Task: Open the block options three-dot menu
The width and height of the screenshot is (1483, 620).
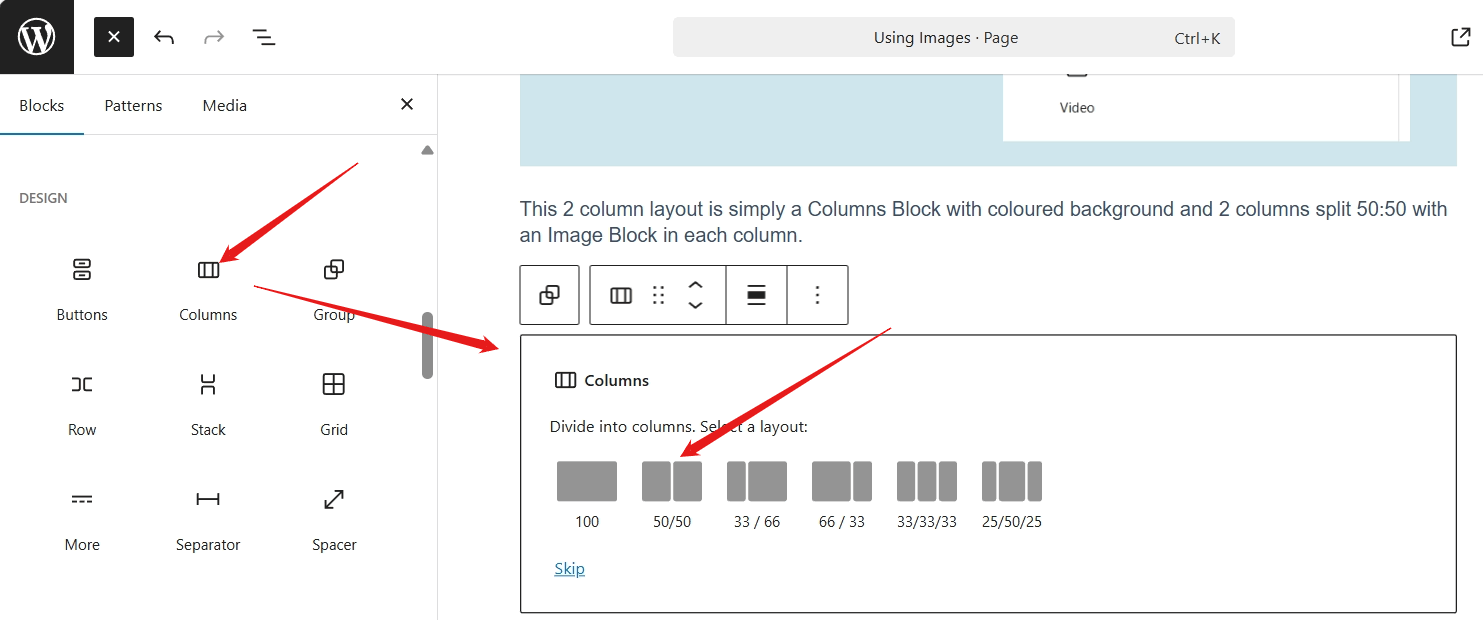Action: pos(817,295)
